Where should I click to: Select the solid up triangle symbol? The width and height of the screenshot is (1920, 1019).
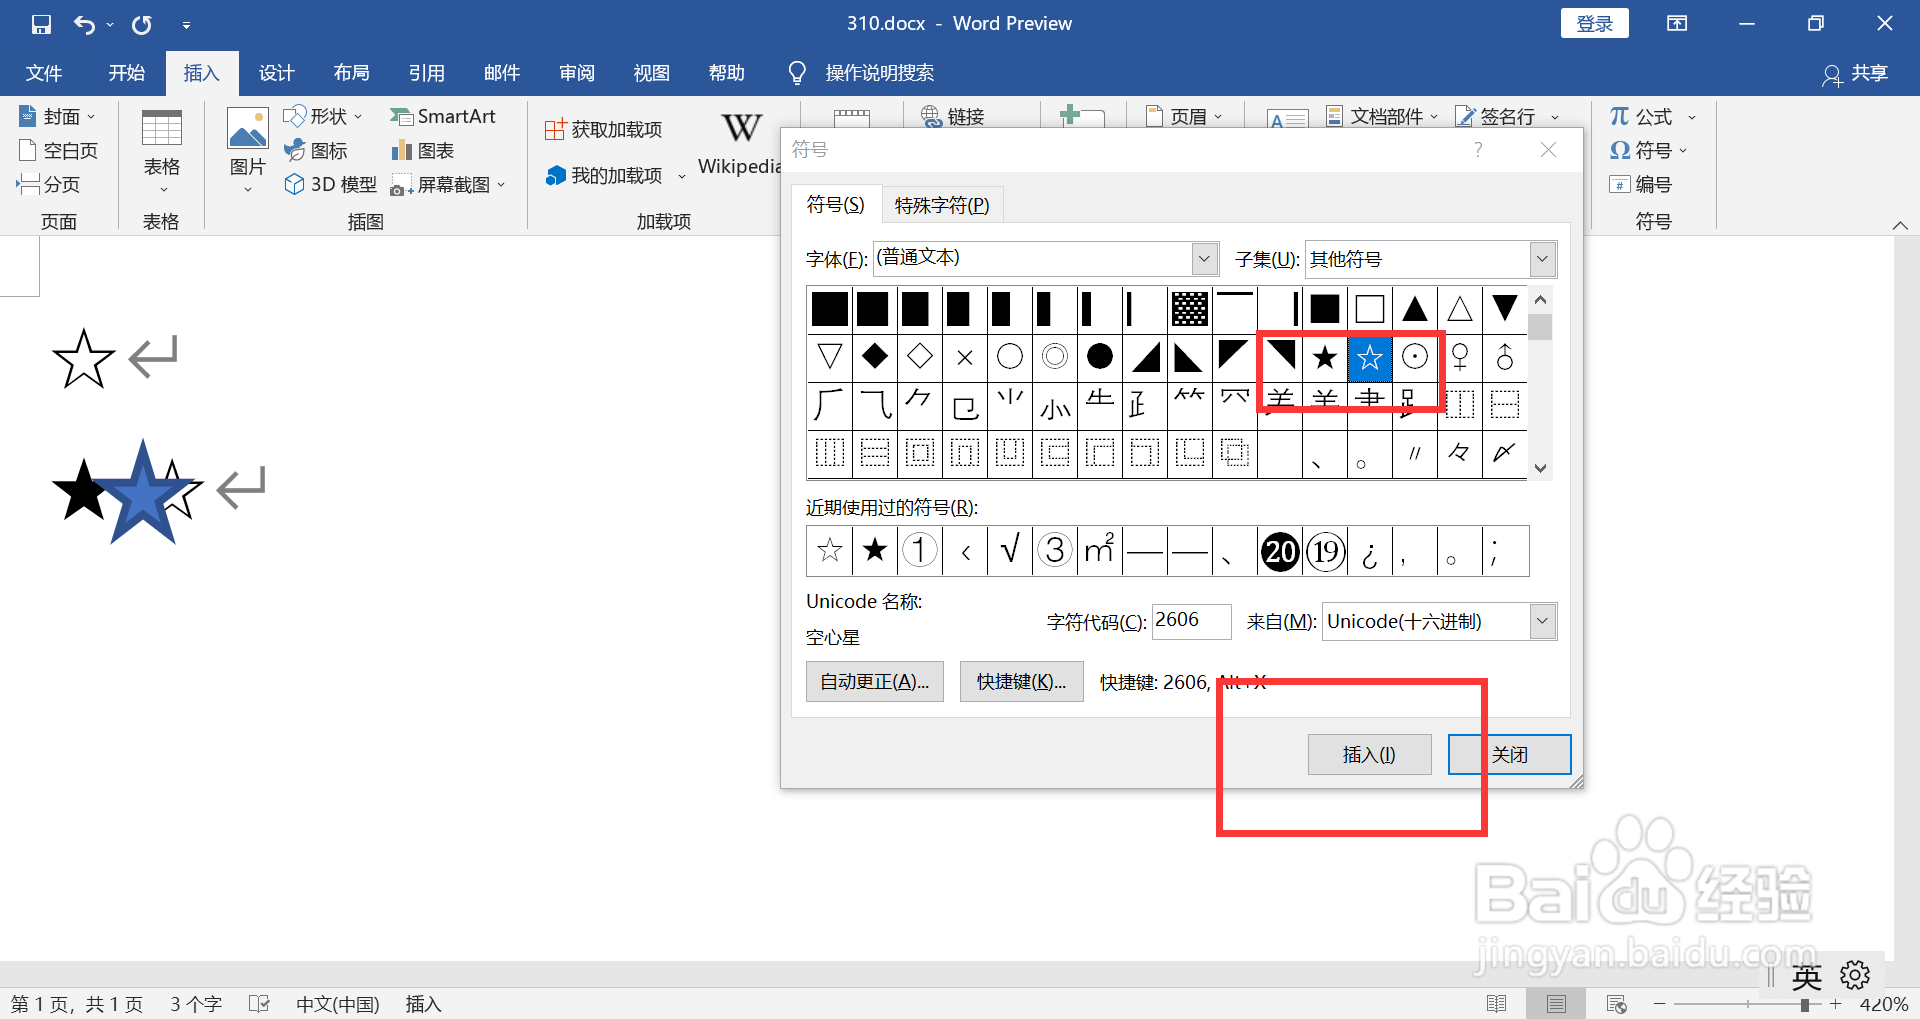click(1415, 309)
